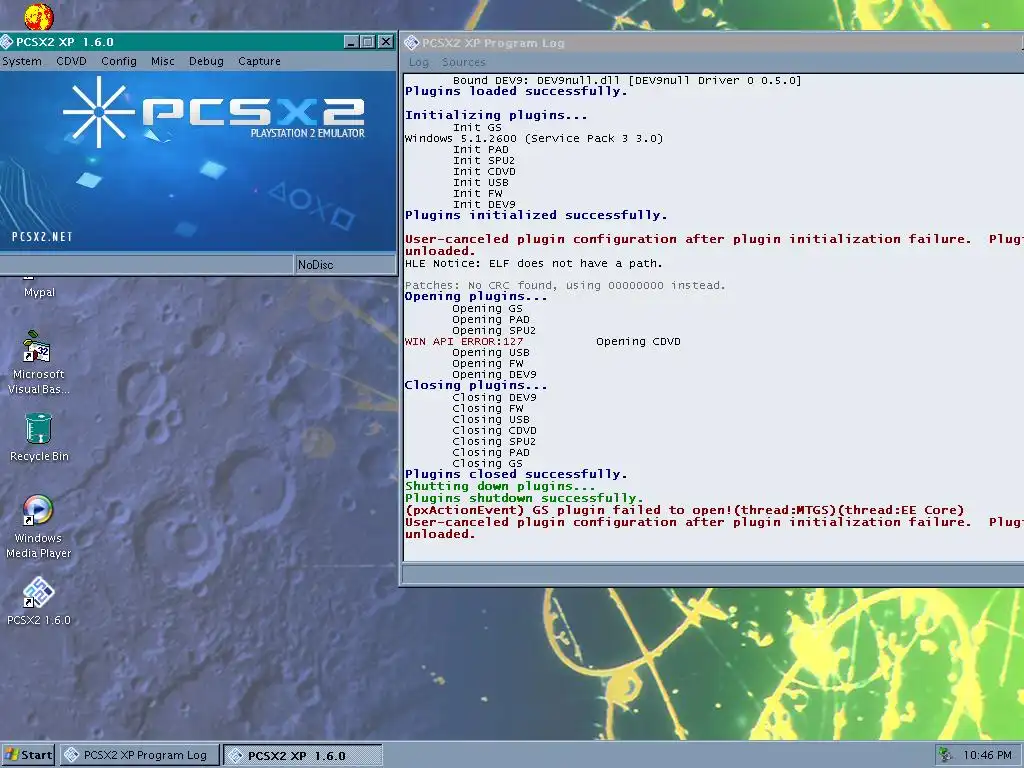Click the NoDisc status bar field
The height and width of the screenshot is (768, 1024).
pyautogui.click(x=345, y=264)
